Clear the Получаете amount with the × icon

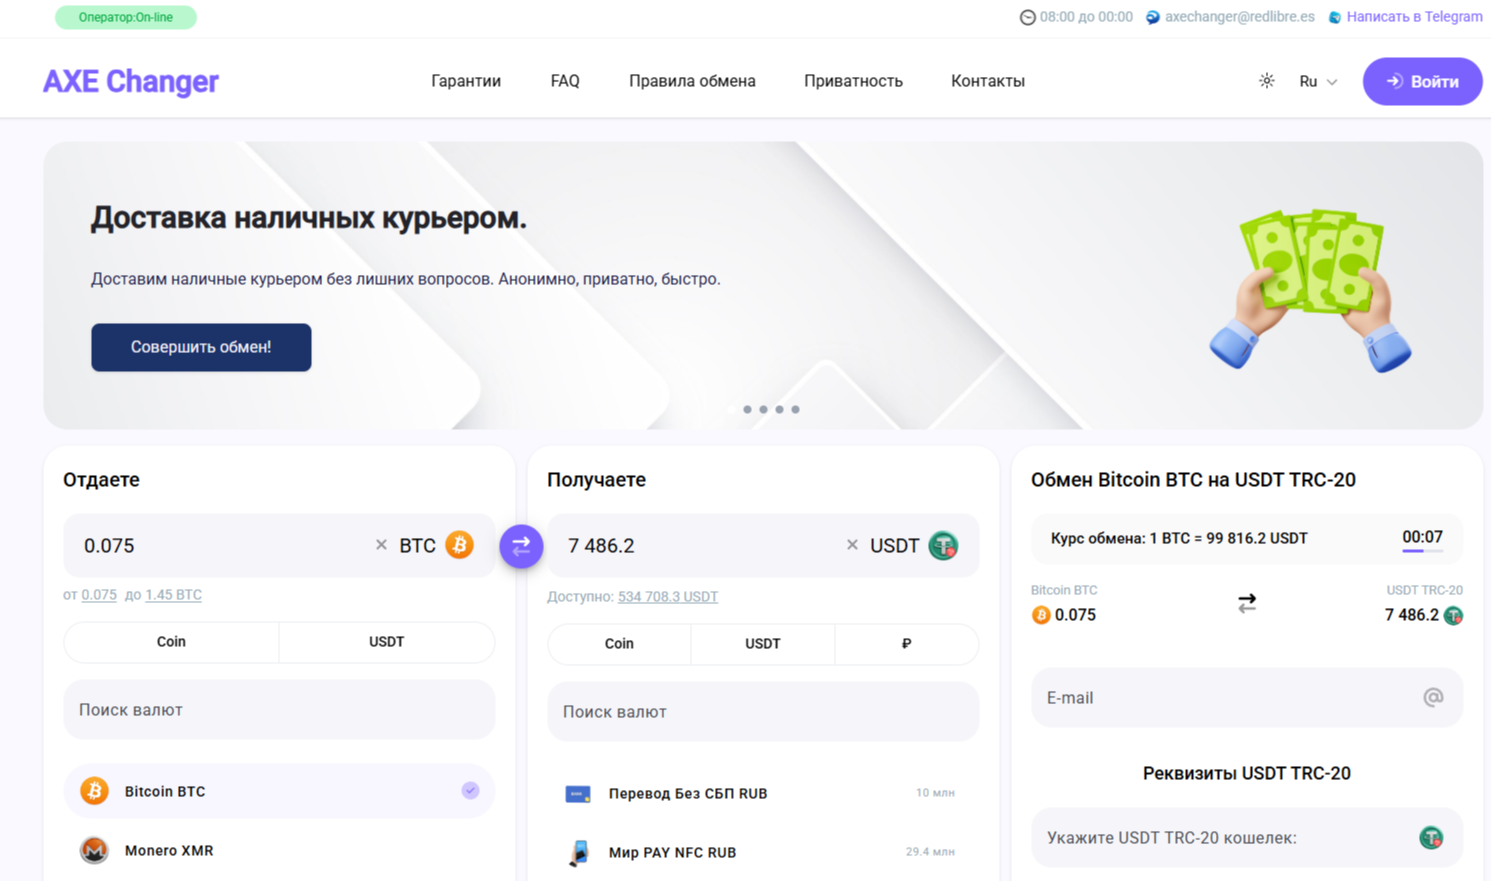pos(852,545)
